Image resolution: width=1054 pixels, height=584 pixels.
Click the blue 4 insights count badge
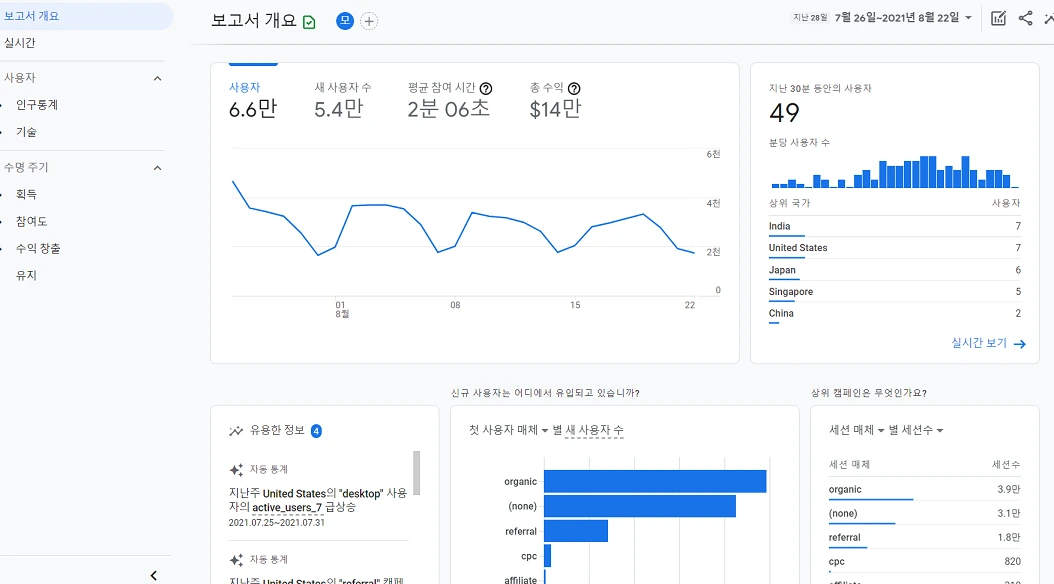[316, 431]
